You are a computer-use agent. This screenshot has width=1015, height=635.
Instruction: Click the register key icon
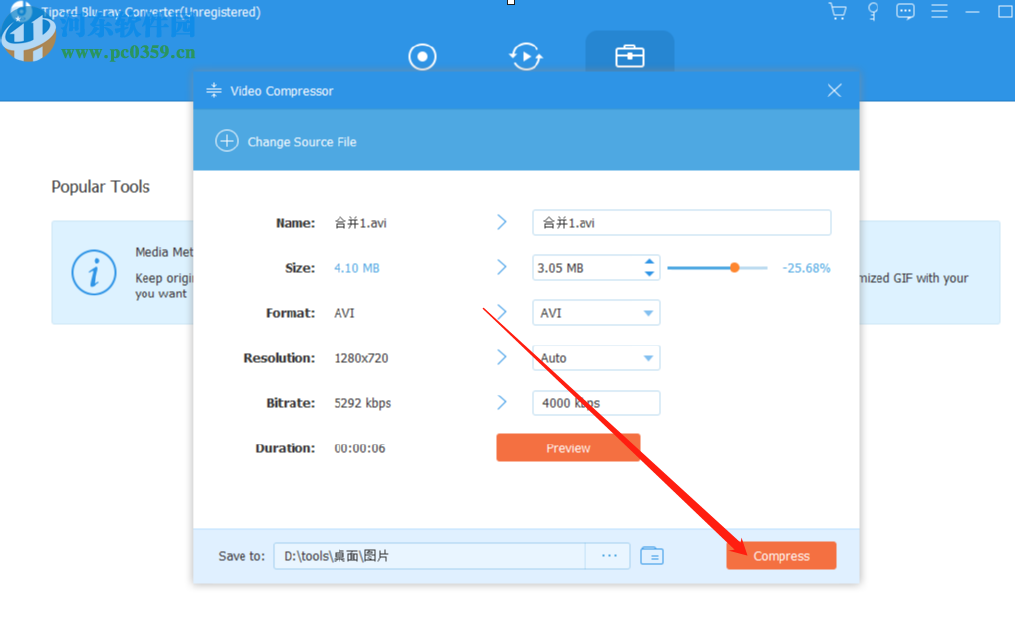click(873, 12)
